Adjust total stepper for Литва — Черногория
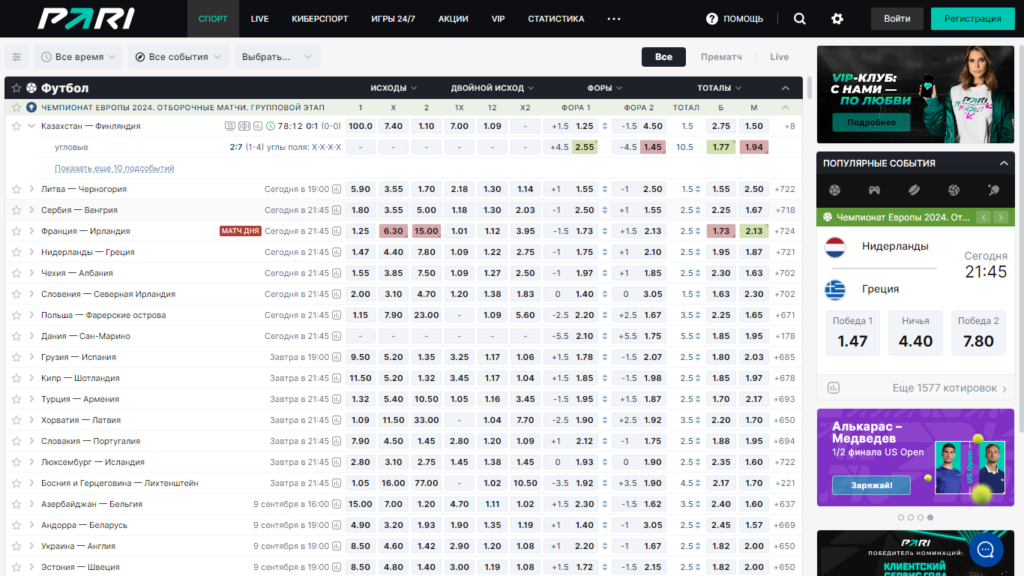 point(697,189)
